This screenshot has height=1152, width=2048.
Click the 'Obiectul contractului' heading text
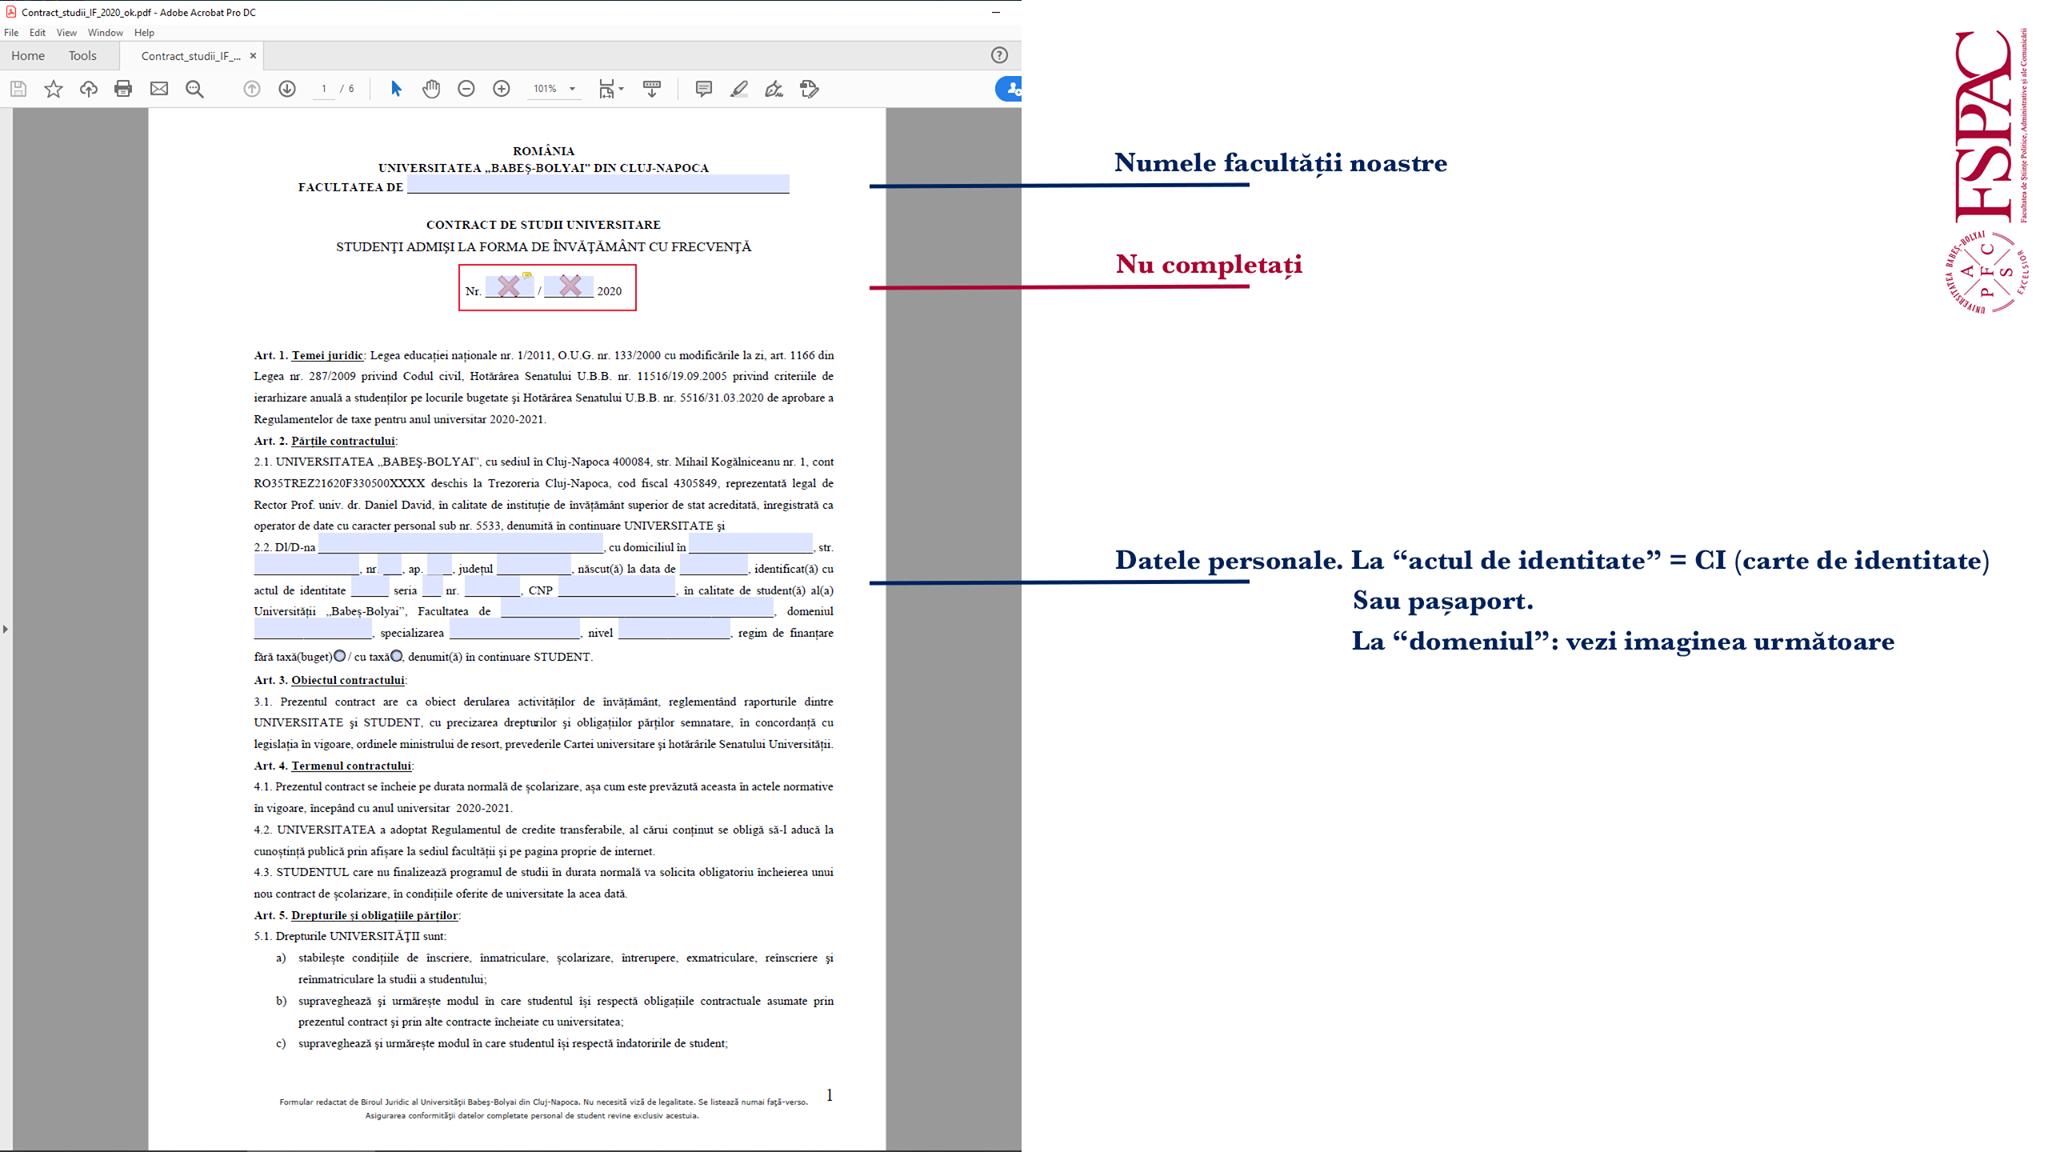(x=348, y=680)
